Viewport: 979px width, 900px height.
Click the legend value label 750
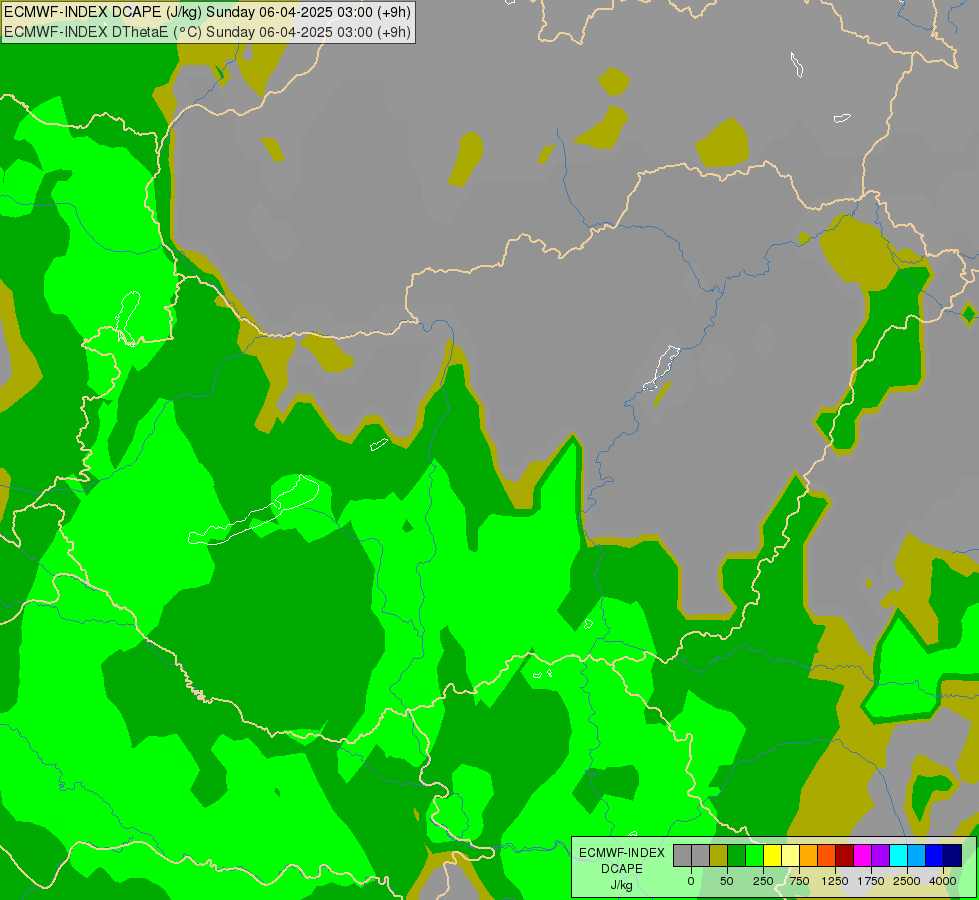coord(799,881)
